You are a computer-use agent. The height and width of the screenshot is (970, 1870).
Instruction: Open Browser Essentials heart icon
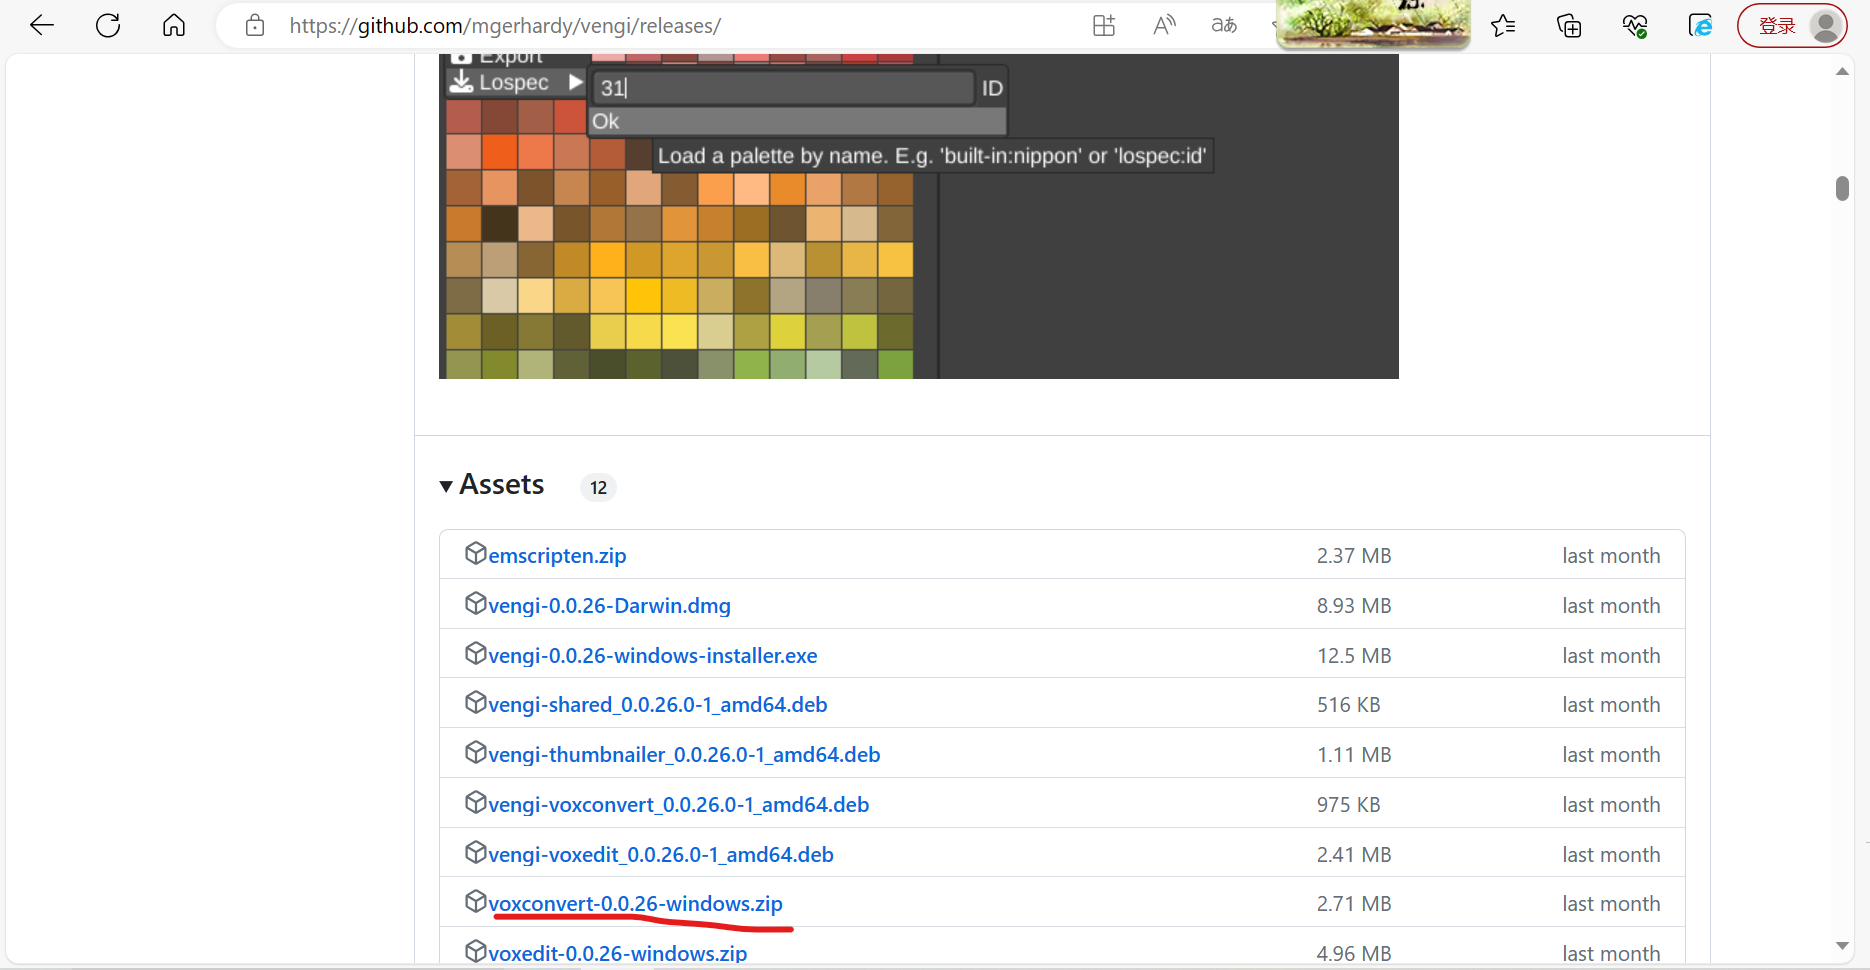pos(1635,25)
